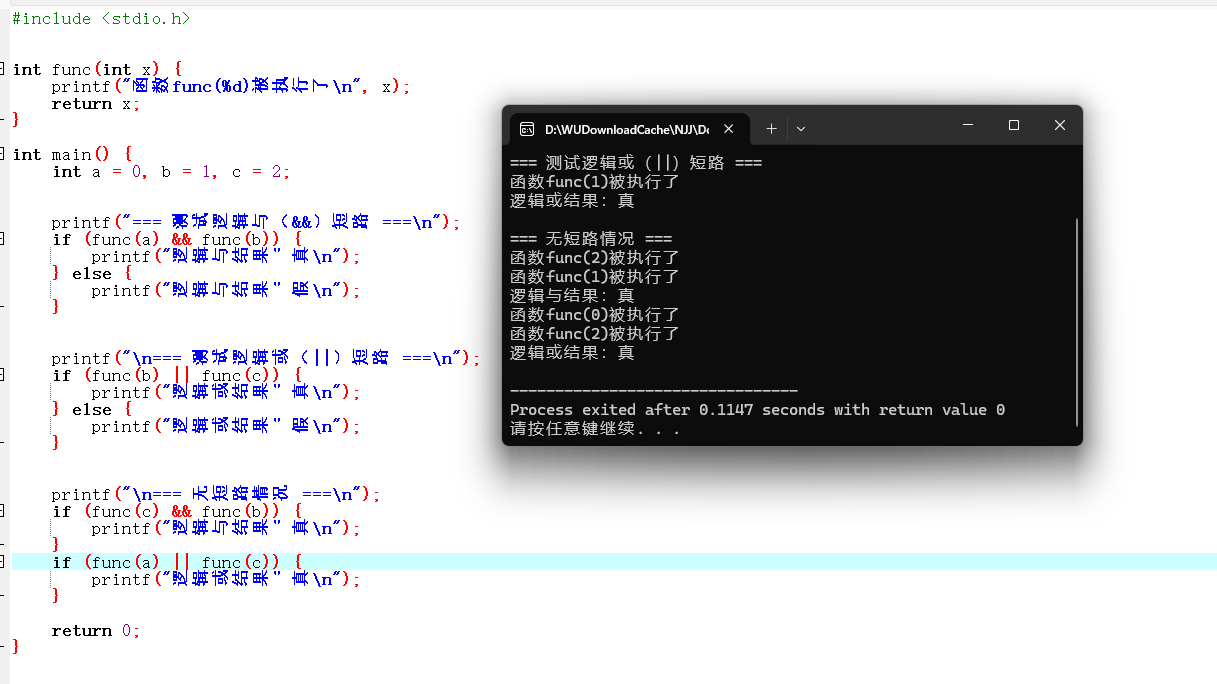Collapse fold marker at if (func(a) && func(b))
This screenshot has height=684, width=1217.
coord(2,239)
